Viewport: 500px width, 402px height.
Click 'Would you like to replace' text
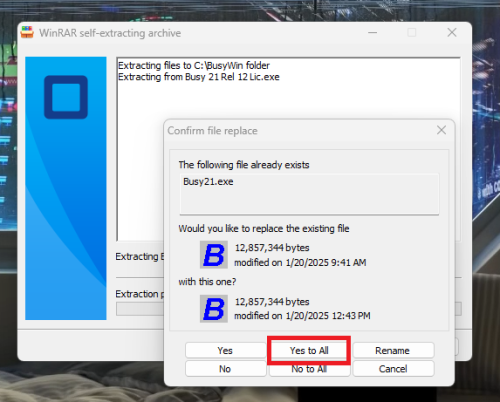pyautogui.click(x=232, y=229)
